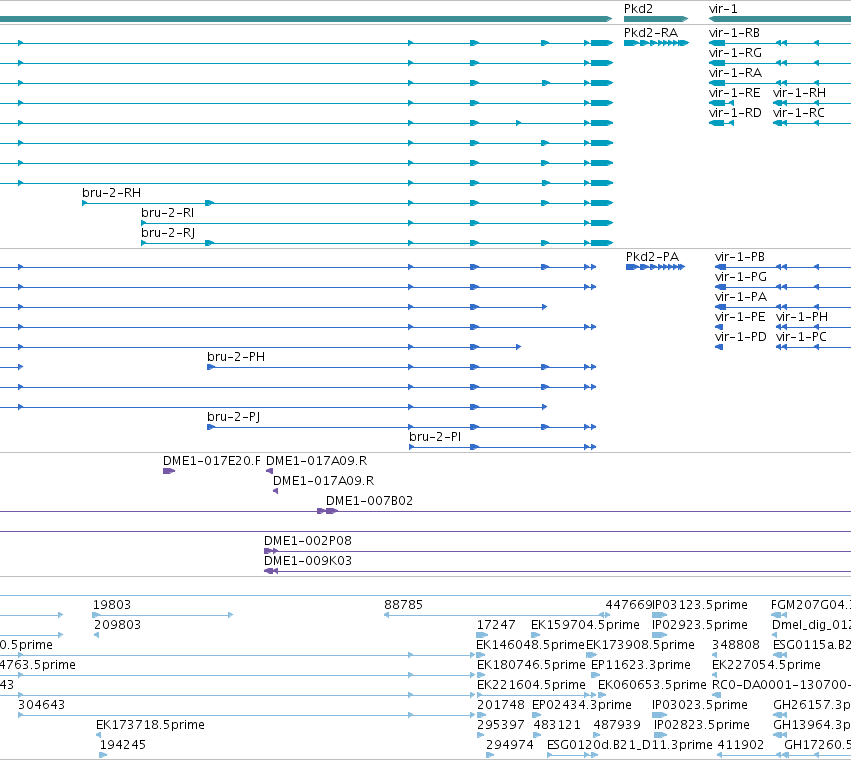Click the Pkd2-PA protein label
Image resolution: width=851 pixels, height=760 pixels.
click(x=652, y=257)
